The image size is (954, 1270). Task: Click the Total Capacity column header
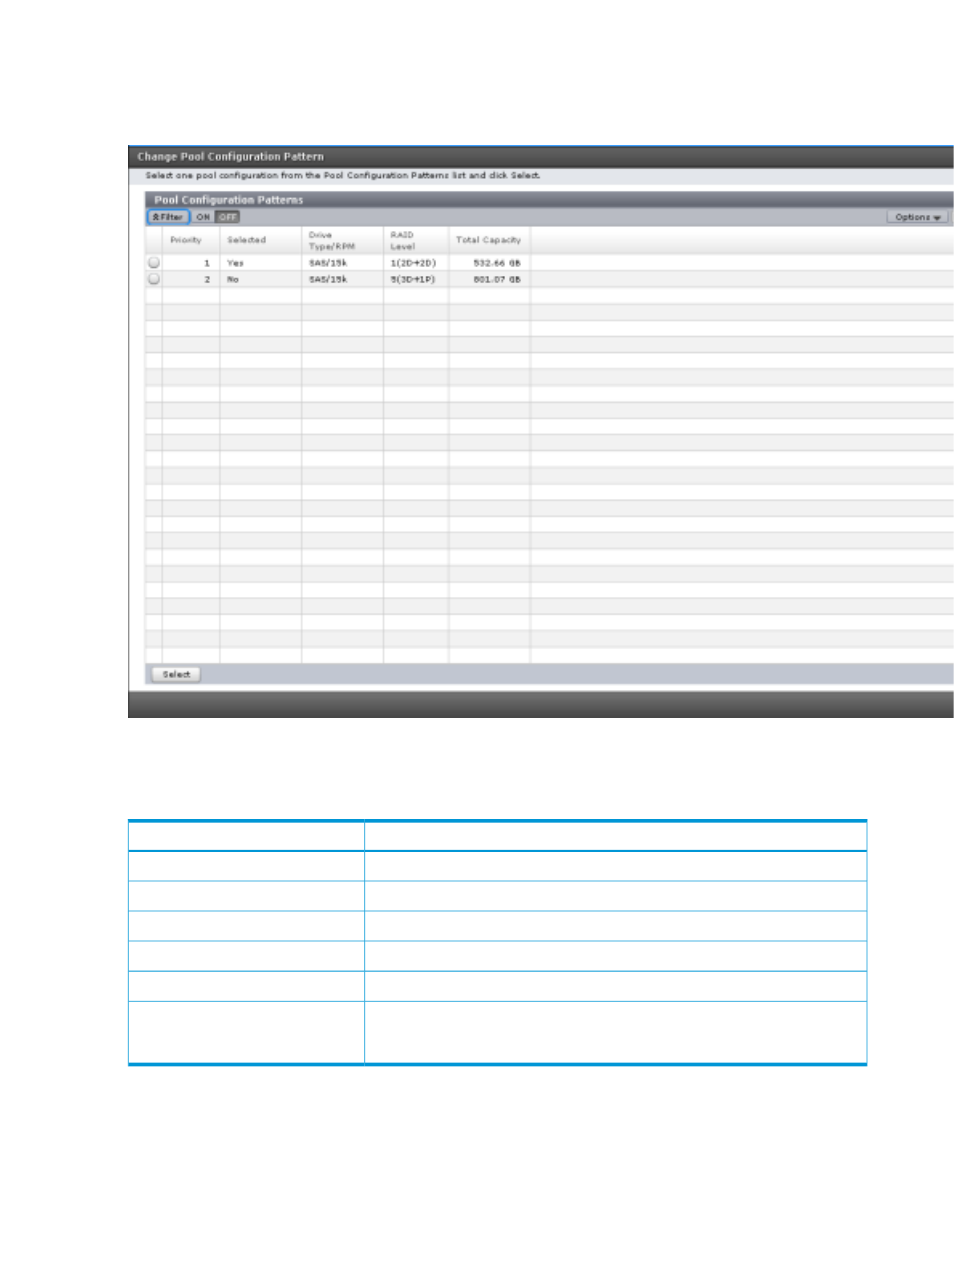coord(488,240)
